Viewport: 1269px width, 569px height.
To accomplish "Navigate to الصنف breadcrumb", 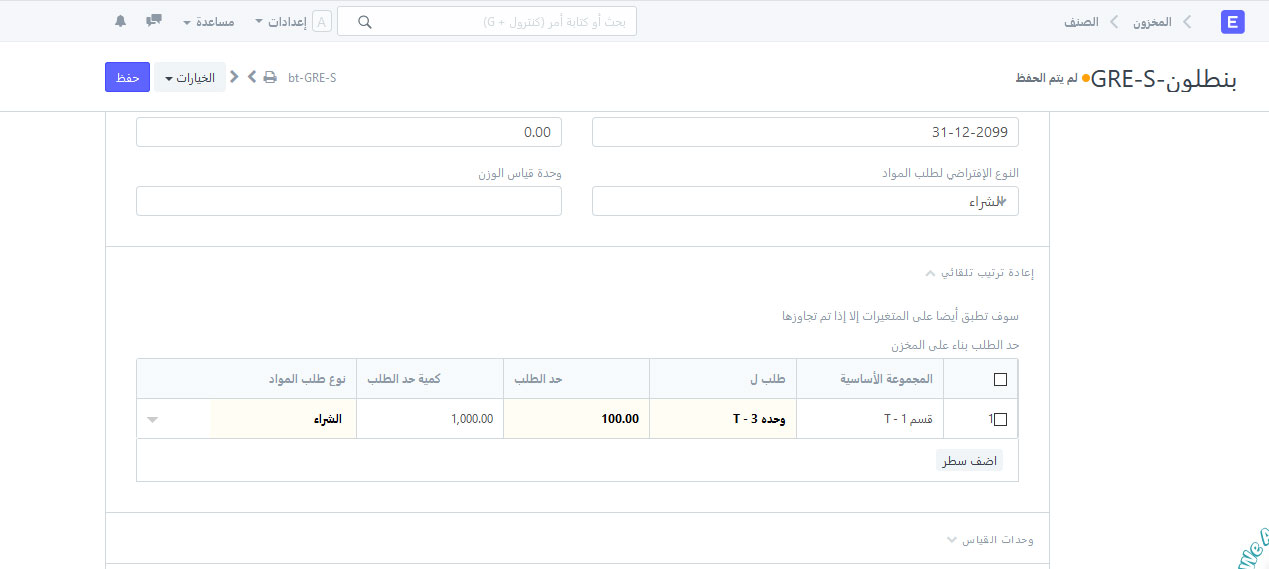I will point(1081,21).
